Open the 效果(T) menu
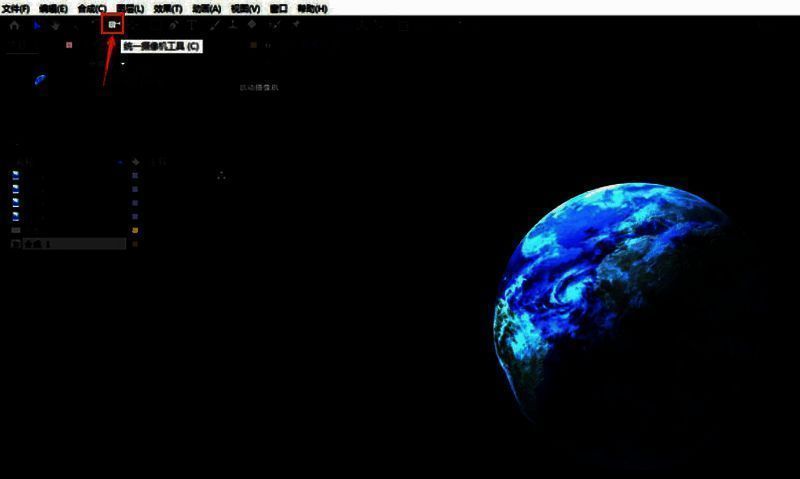800x479 pixels. [x=168, y=8]
